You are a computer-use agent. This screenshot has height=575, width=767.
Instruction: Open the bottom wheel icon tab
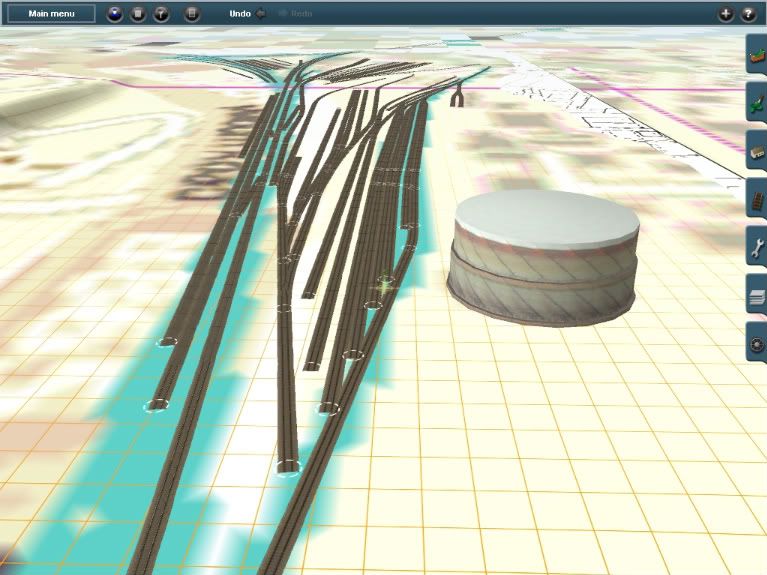(x=756, y=345)
